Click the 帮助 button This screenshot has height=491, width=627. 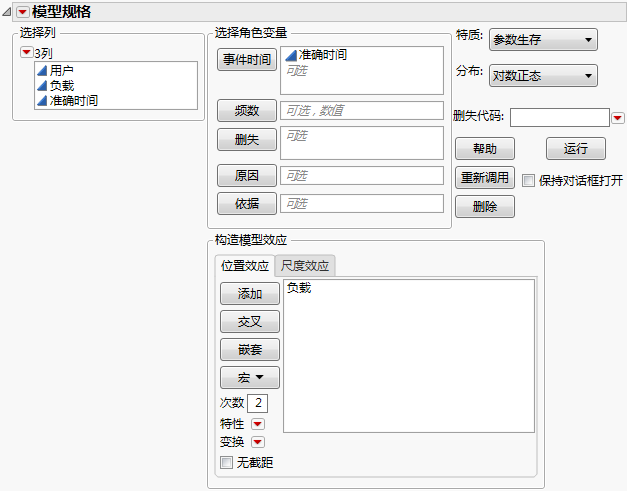485,149
